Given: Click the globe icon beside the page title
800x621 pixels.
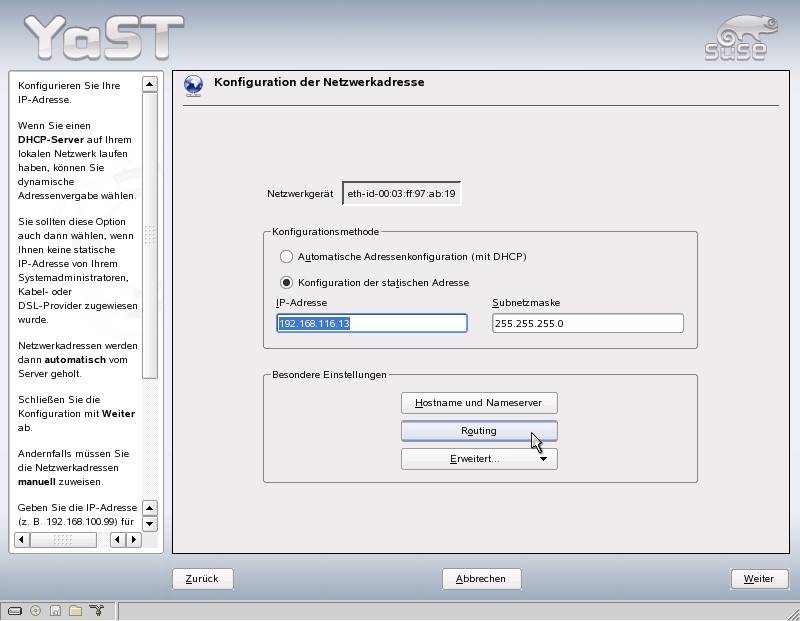Looking at the screenshot, I should click(193, 85).
